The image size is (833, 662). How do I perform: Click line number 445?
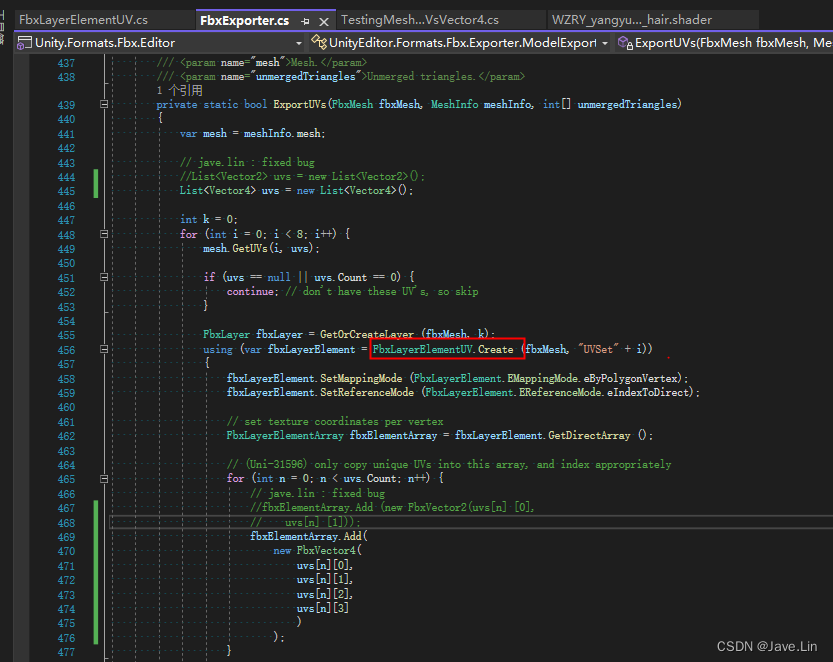[x=66, y=191]
